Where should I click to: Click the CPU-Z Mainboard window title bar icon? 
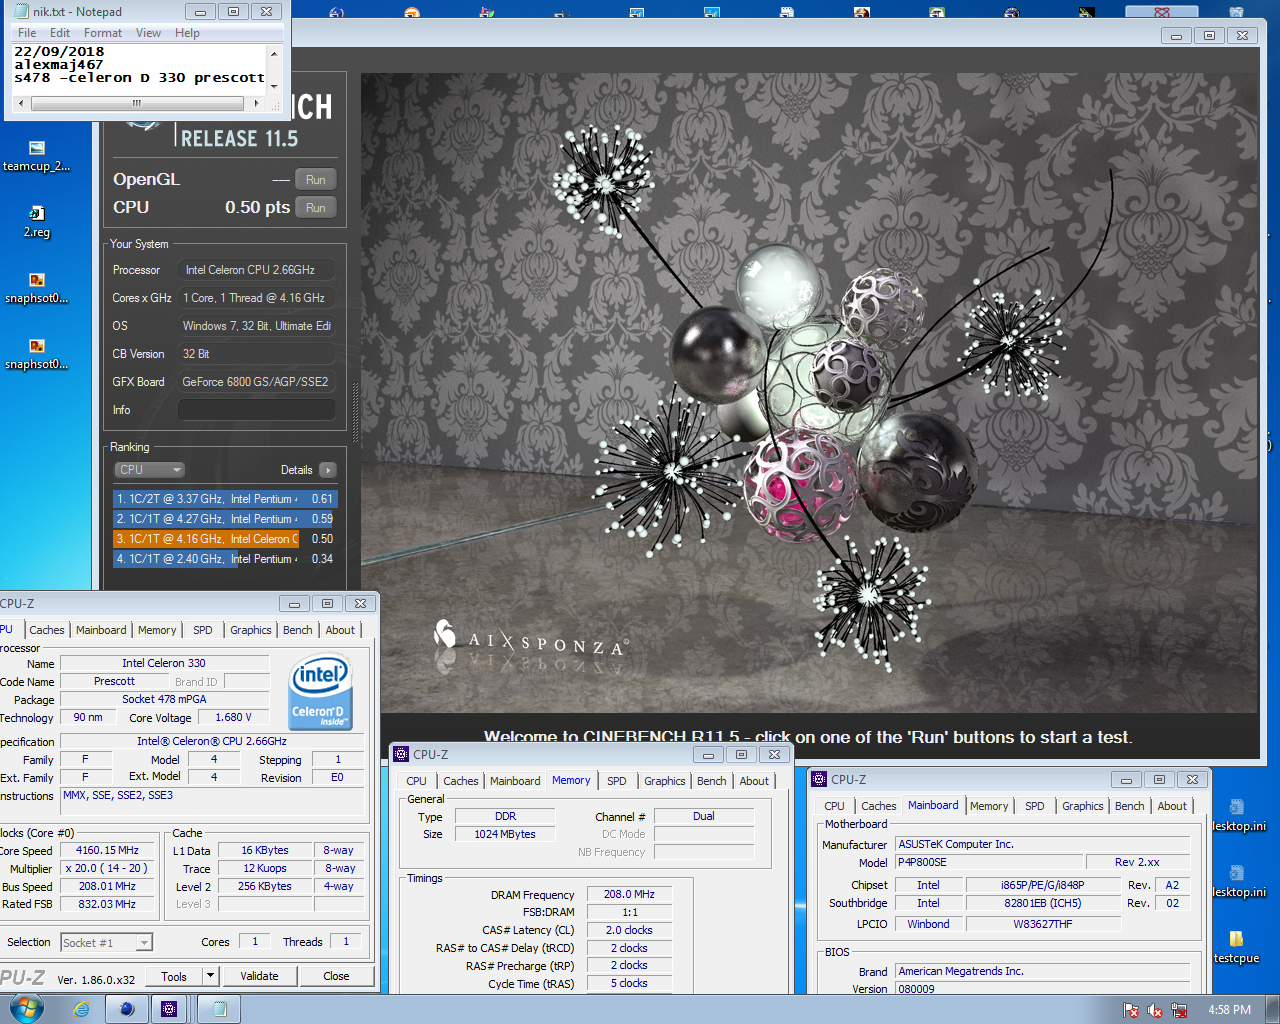(819, 779)
